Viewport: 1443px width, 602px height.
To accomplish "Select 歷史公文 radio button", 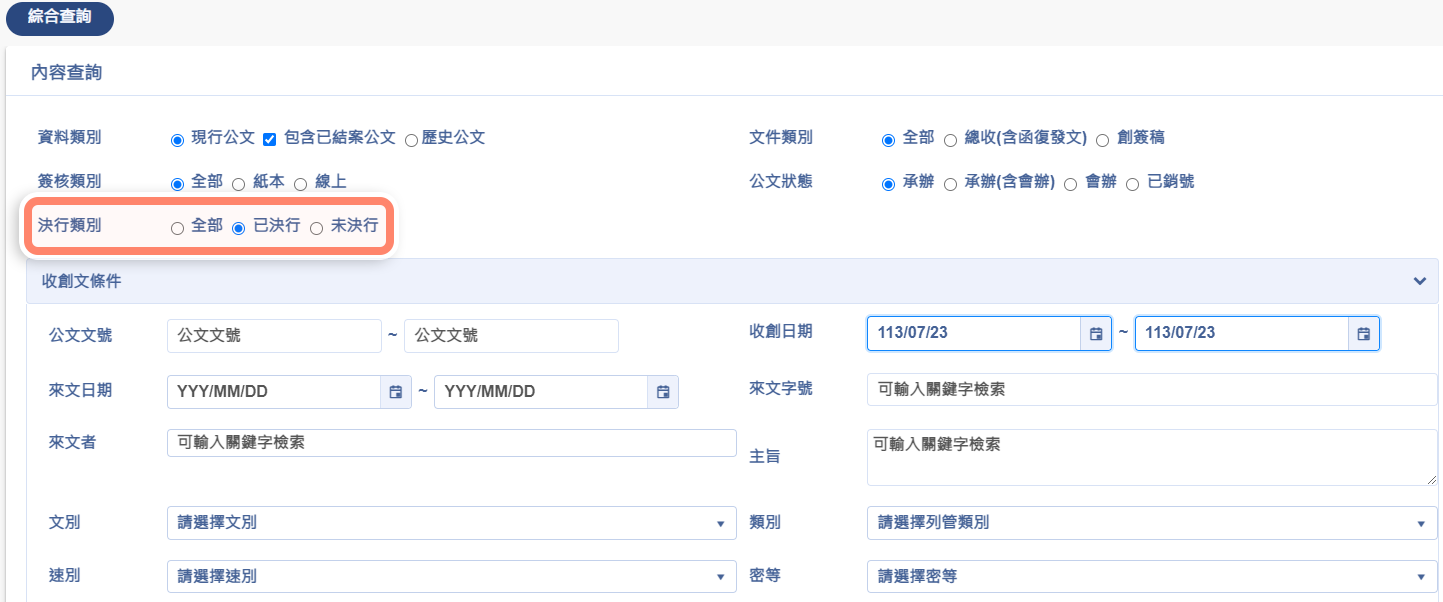I will click(411, 140).
